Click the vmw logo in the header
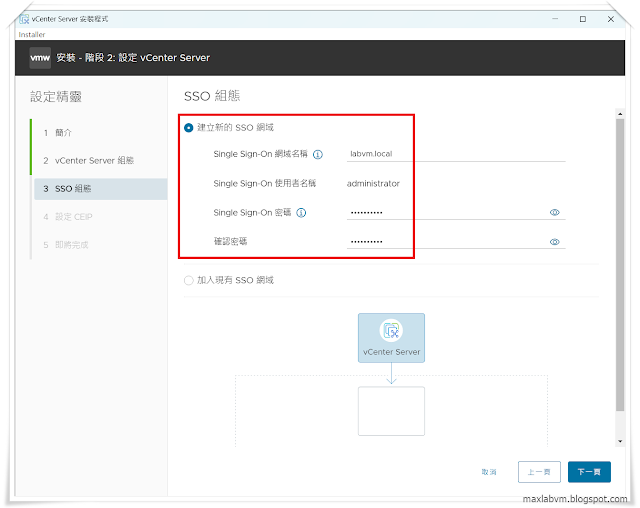Image resolution: width=640 pixels, height=508 pixels. pyautogui.click(x=40, y=58)
